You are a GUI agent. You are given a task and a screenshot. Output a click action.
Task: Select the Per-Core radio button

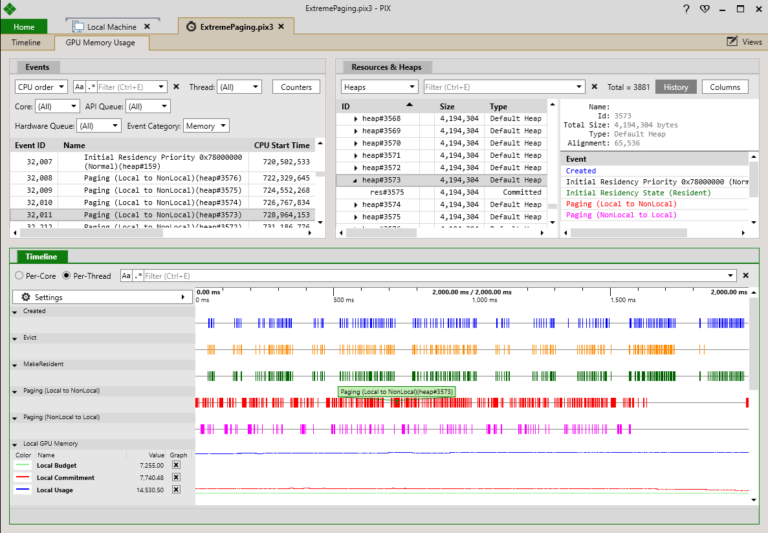[x=19, y=275]
